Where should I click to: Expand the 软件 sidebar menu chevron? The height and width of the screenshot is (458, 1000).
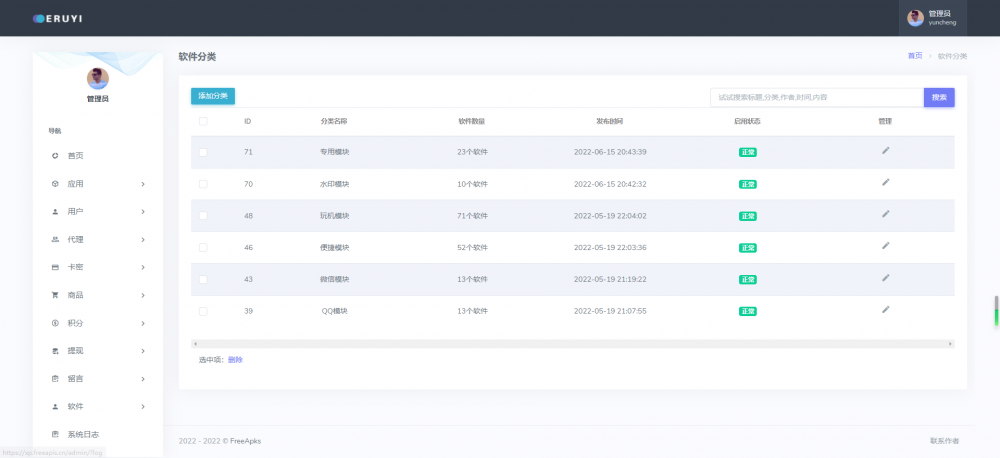[x=143, y=407]
